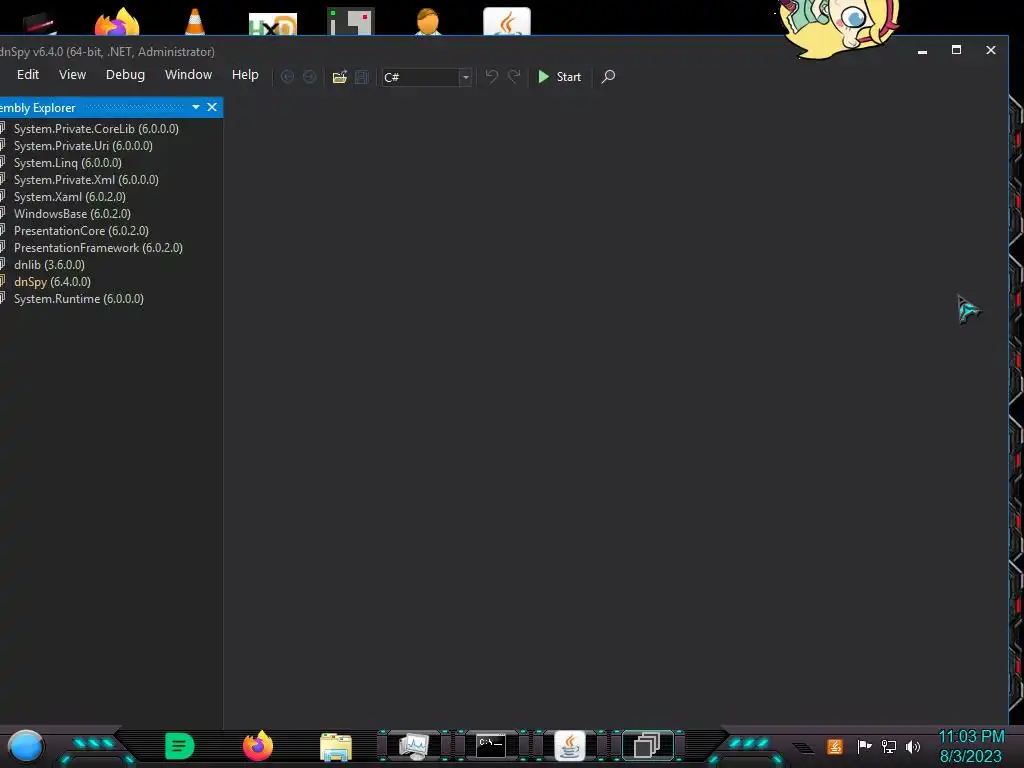Click the Assembly Explorer panel title
This screenshot has width=1024, height=768.
(x=38, y=108)
